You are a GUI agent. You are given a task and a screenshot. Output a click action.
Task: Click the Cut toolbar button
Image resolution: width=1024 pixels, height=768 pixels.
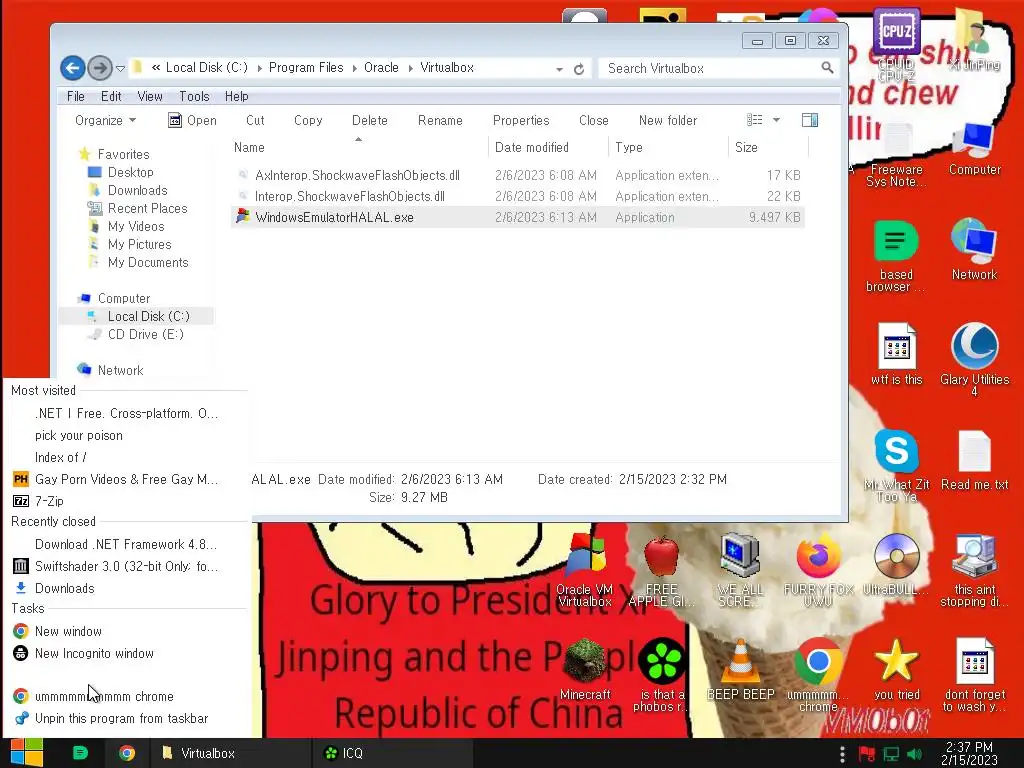point(255,120)
